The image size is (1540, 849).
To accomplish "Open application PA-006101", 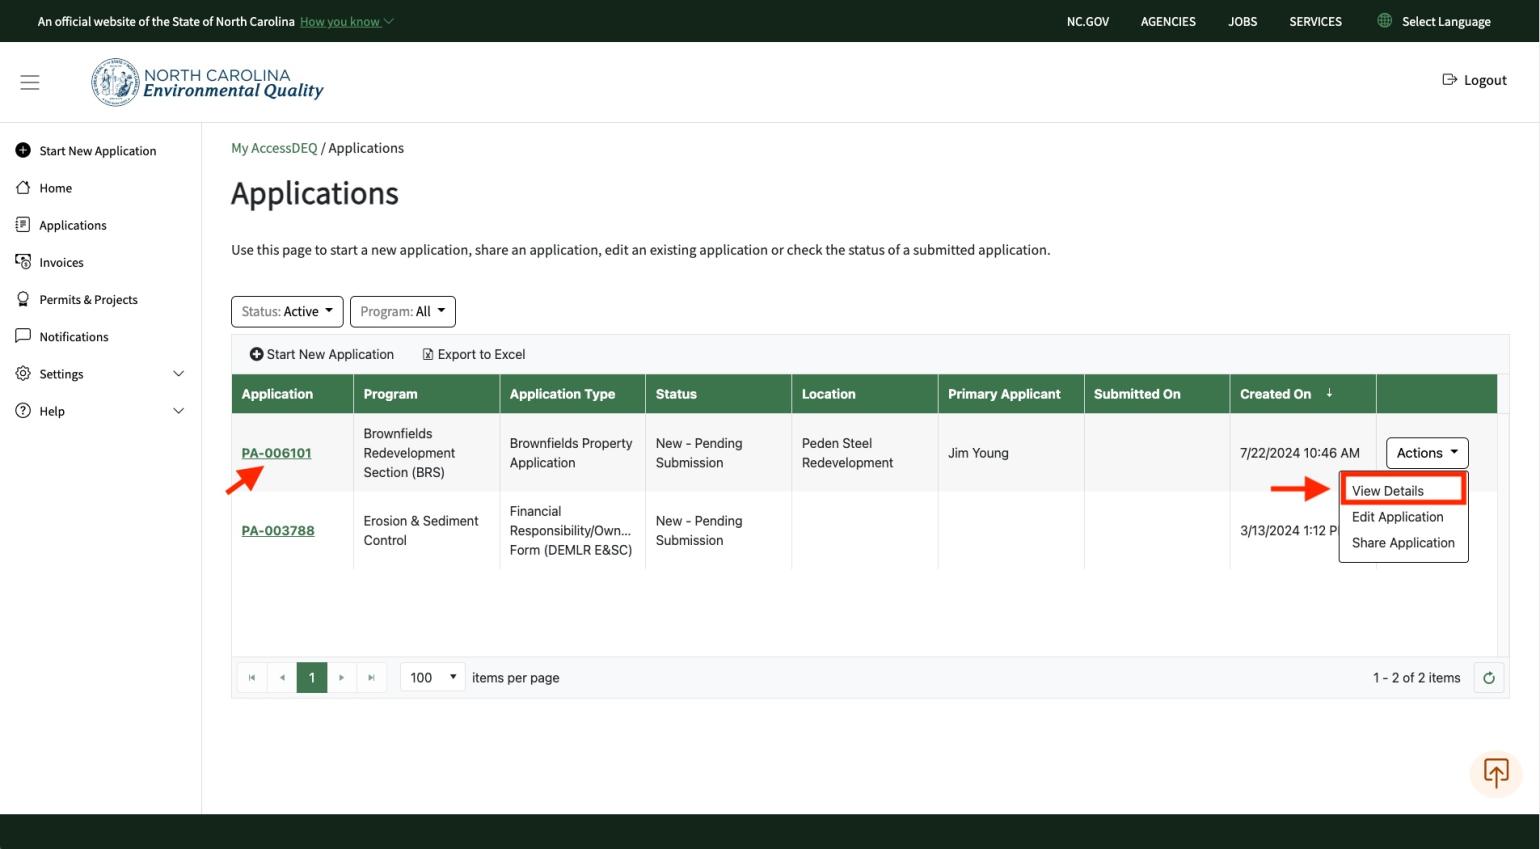I will coord(277,453).
